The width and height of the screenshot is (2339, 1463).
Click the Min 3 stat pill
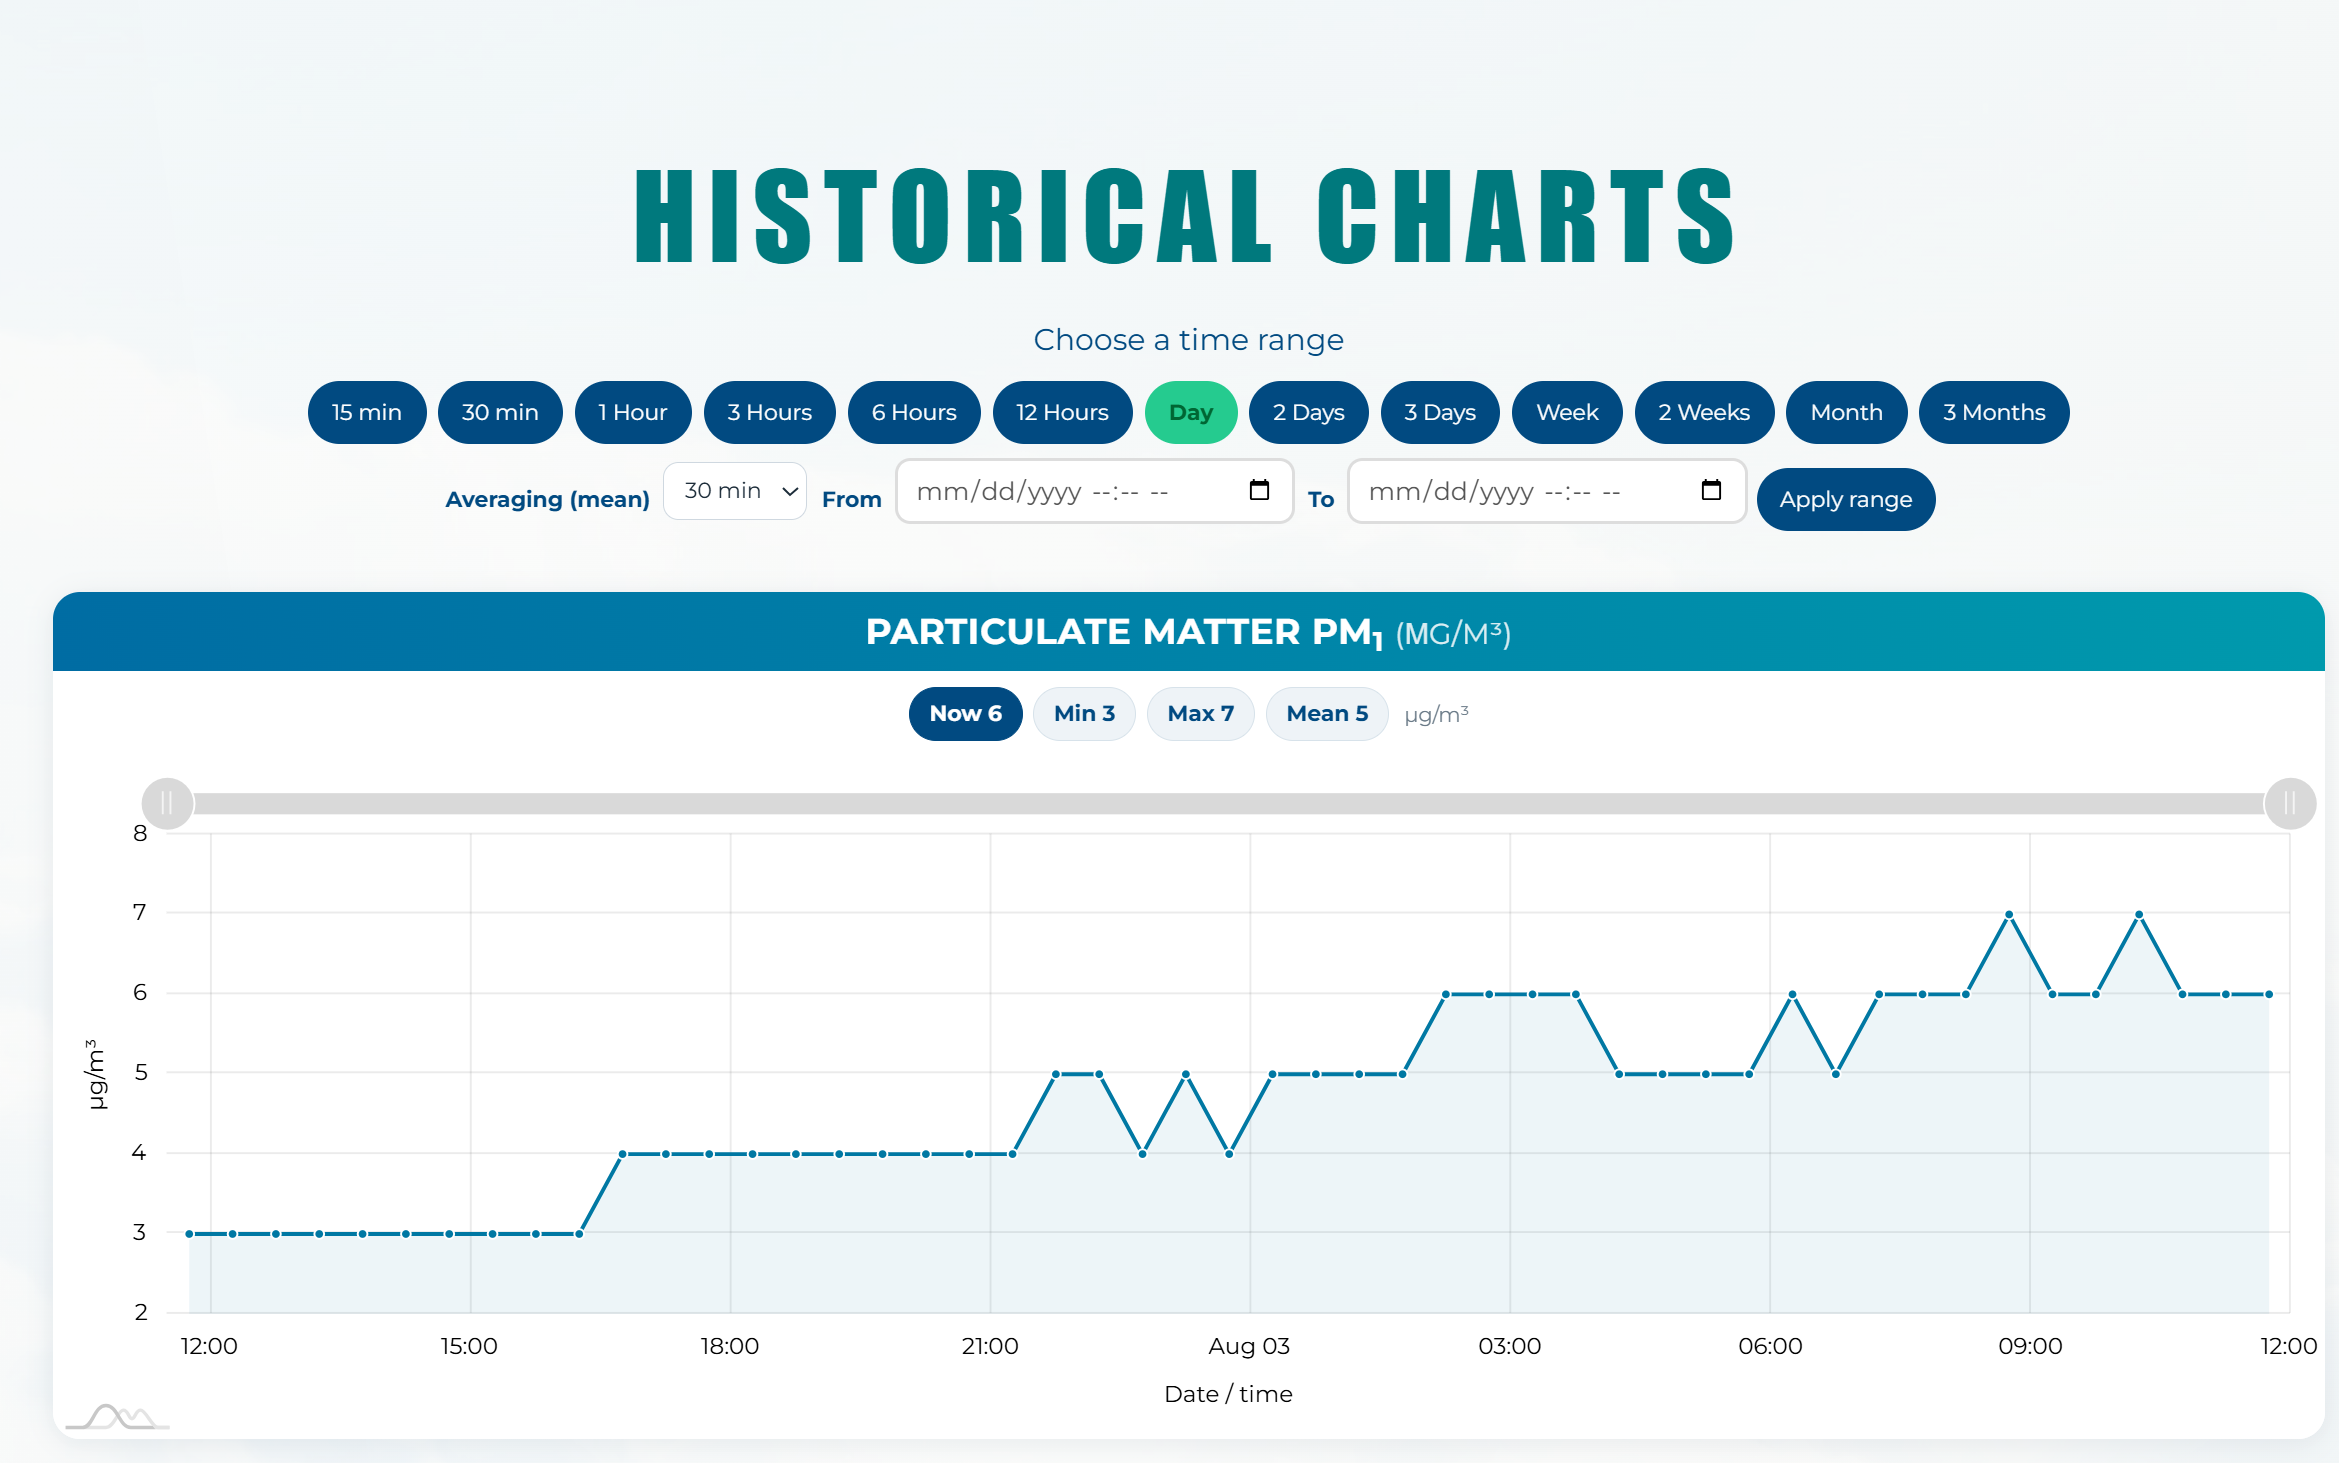click(x=1084, y=714)
